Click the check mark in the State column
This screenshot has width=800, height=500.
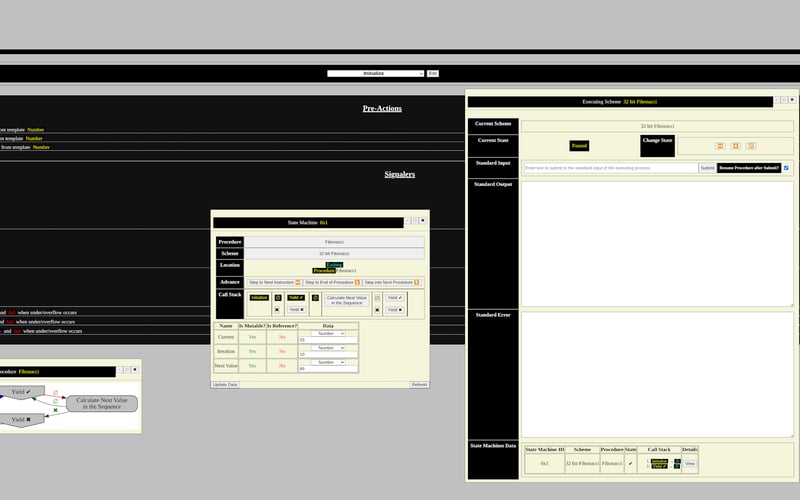630,463
